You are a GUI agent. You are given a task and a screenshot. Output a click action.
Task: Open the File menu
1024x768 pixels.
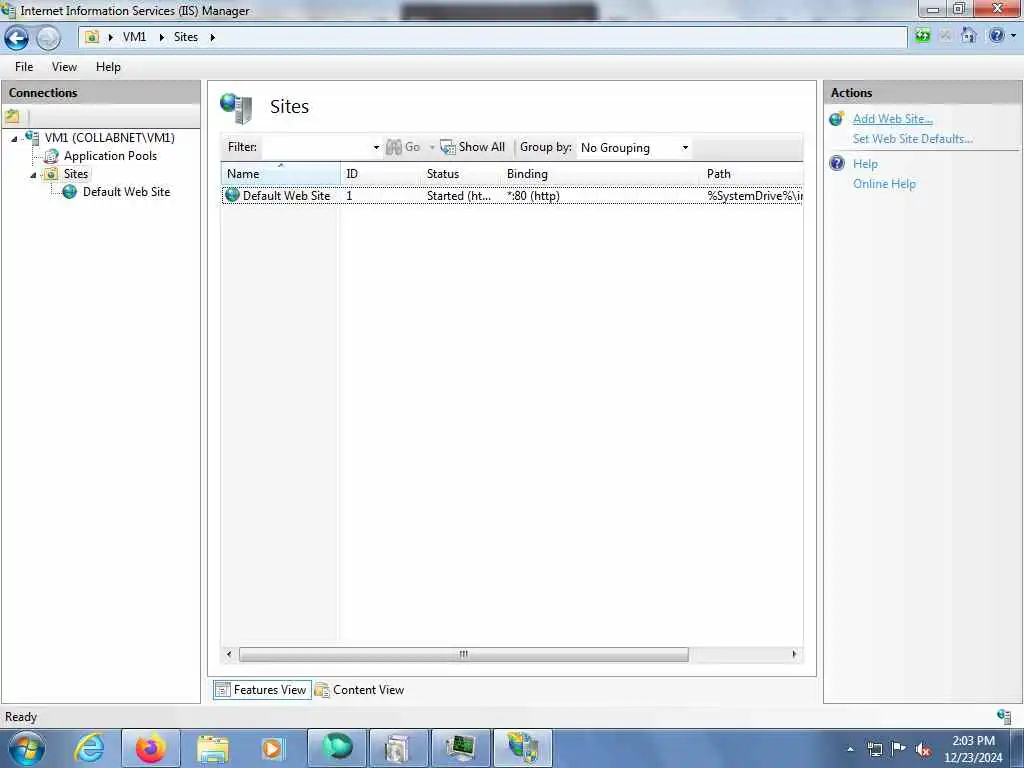[24, 67]
